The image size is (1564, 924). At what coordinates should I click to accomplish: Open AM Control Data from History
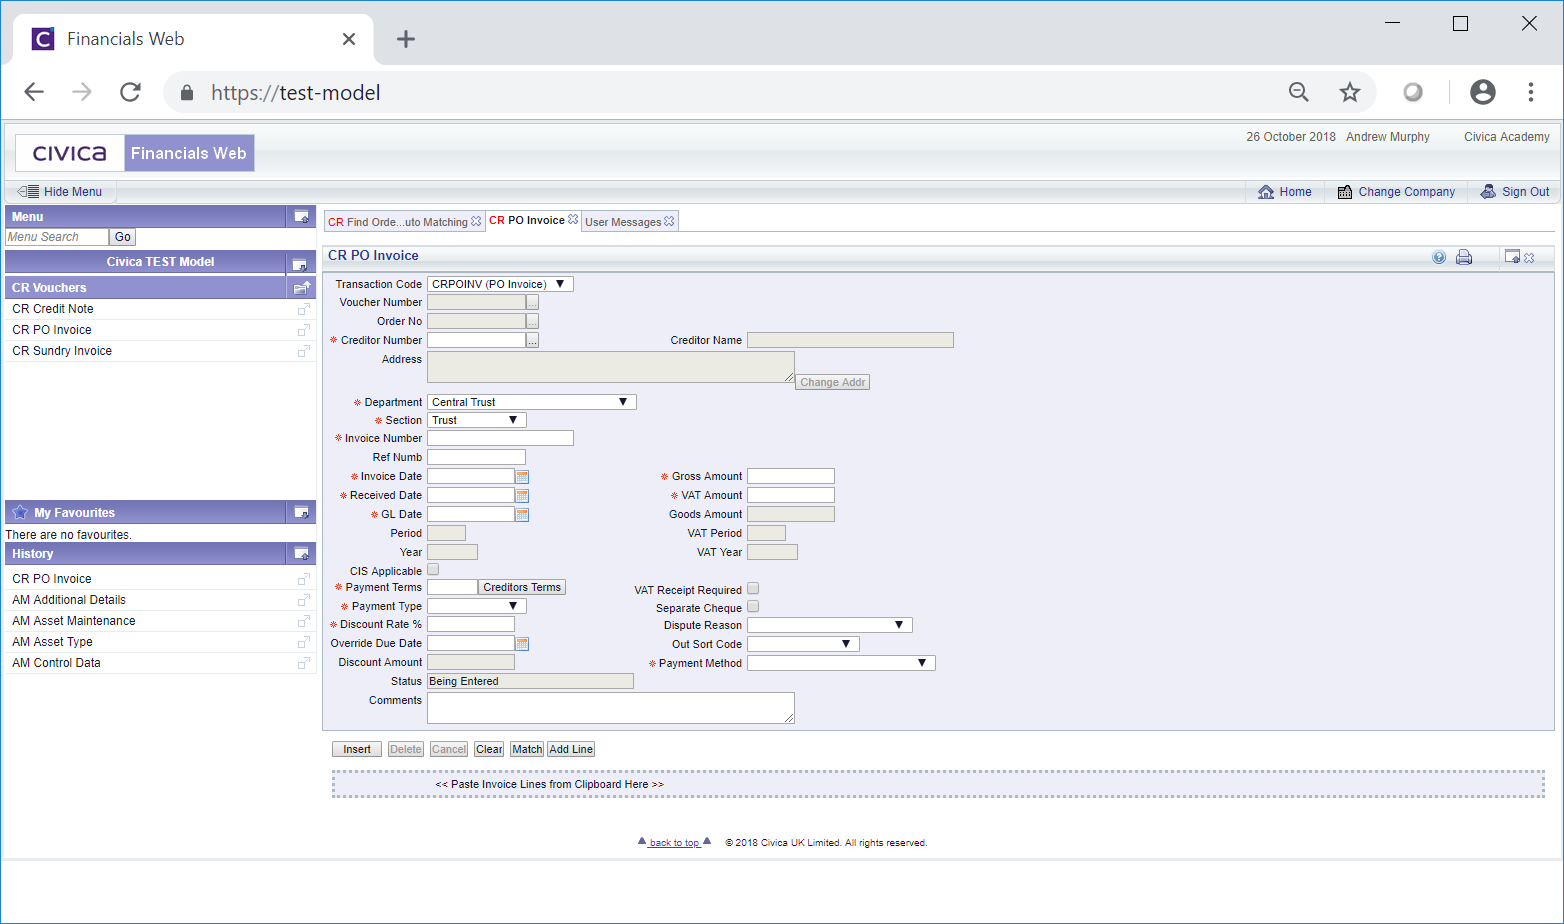pos(56,663)
